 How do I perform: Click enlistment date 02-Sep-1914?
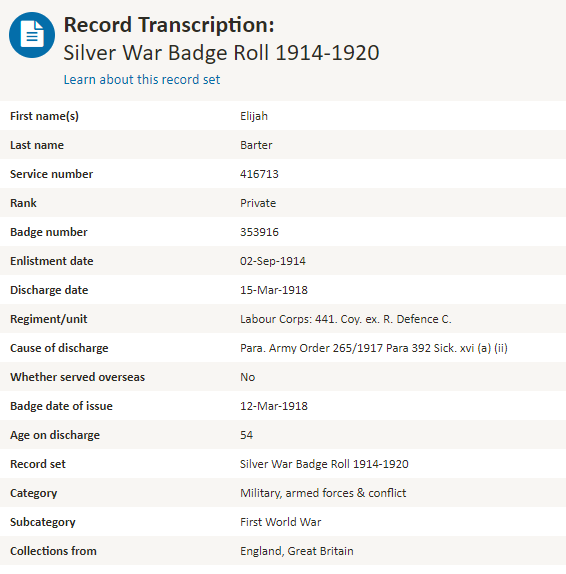coord(273,261)
